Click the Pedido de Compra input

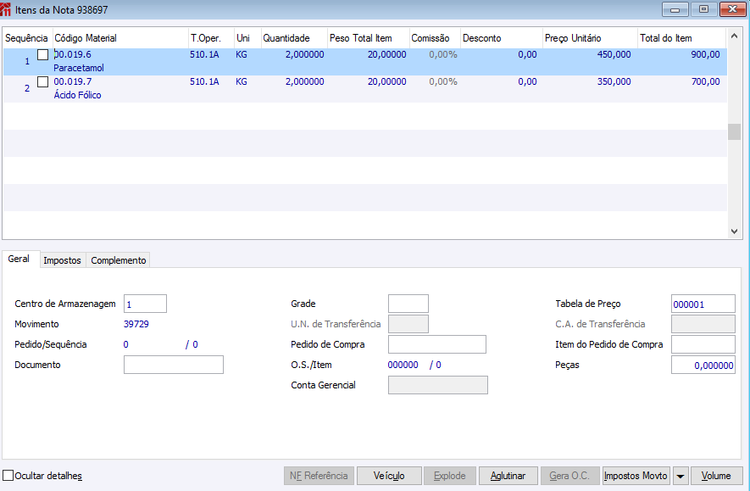coord(437,344)
